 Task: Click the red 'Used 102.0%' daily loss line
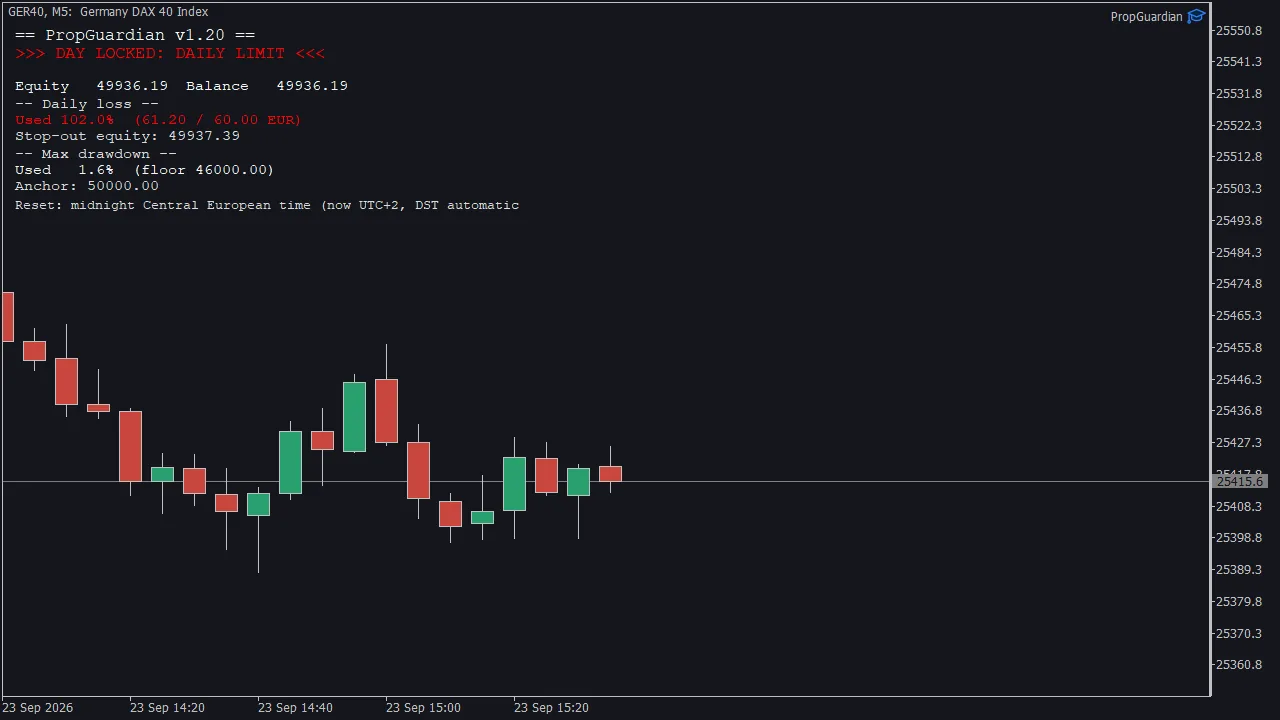(x=158, y=120)
